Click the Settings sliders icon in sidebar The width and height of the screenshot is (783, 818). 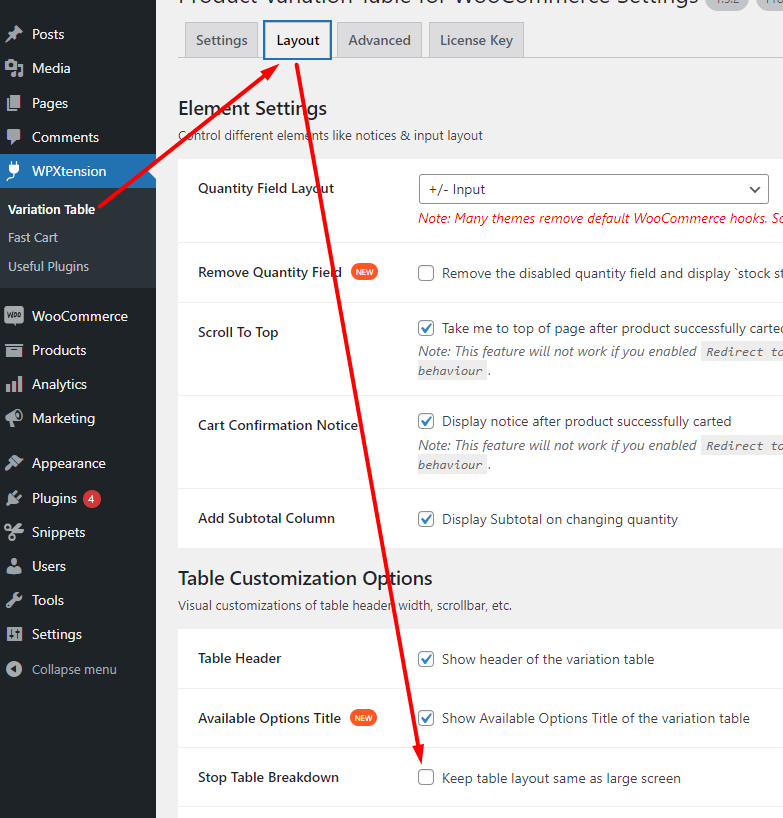[14, 634]
